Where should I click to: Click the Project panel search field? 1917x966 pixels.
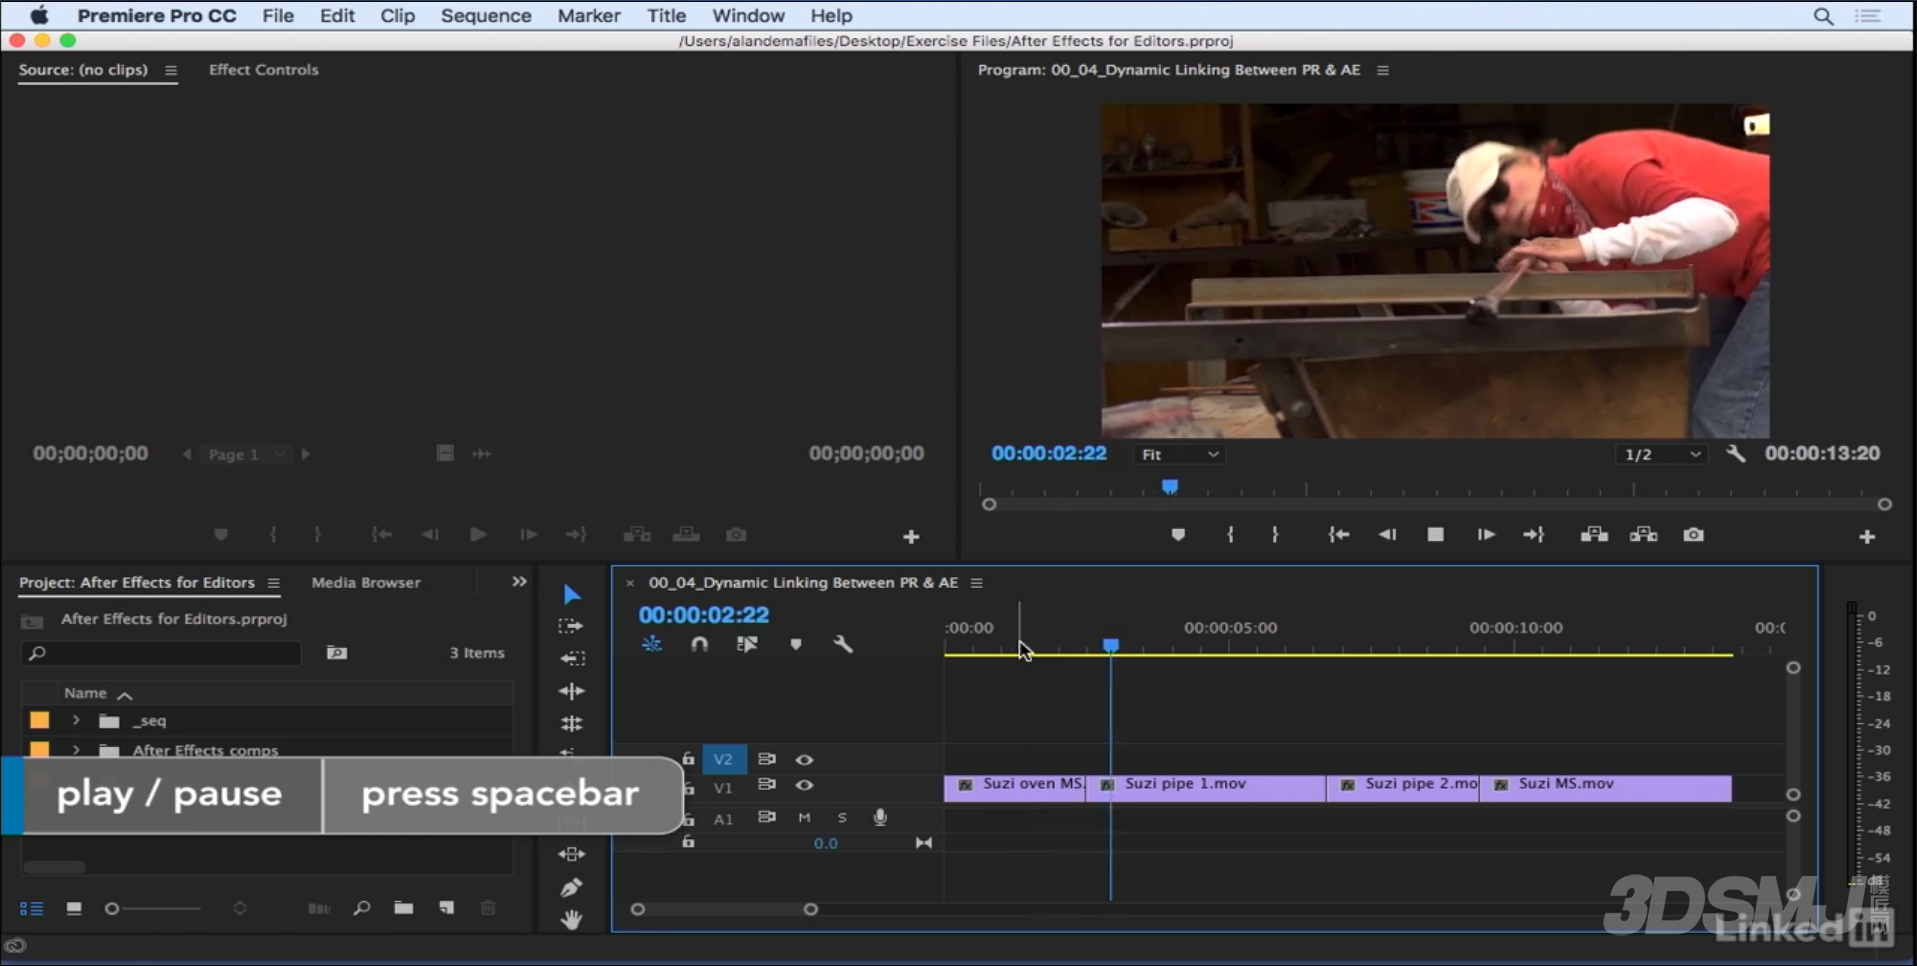point(162,653)
